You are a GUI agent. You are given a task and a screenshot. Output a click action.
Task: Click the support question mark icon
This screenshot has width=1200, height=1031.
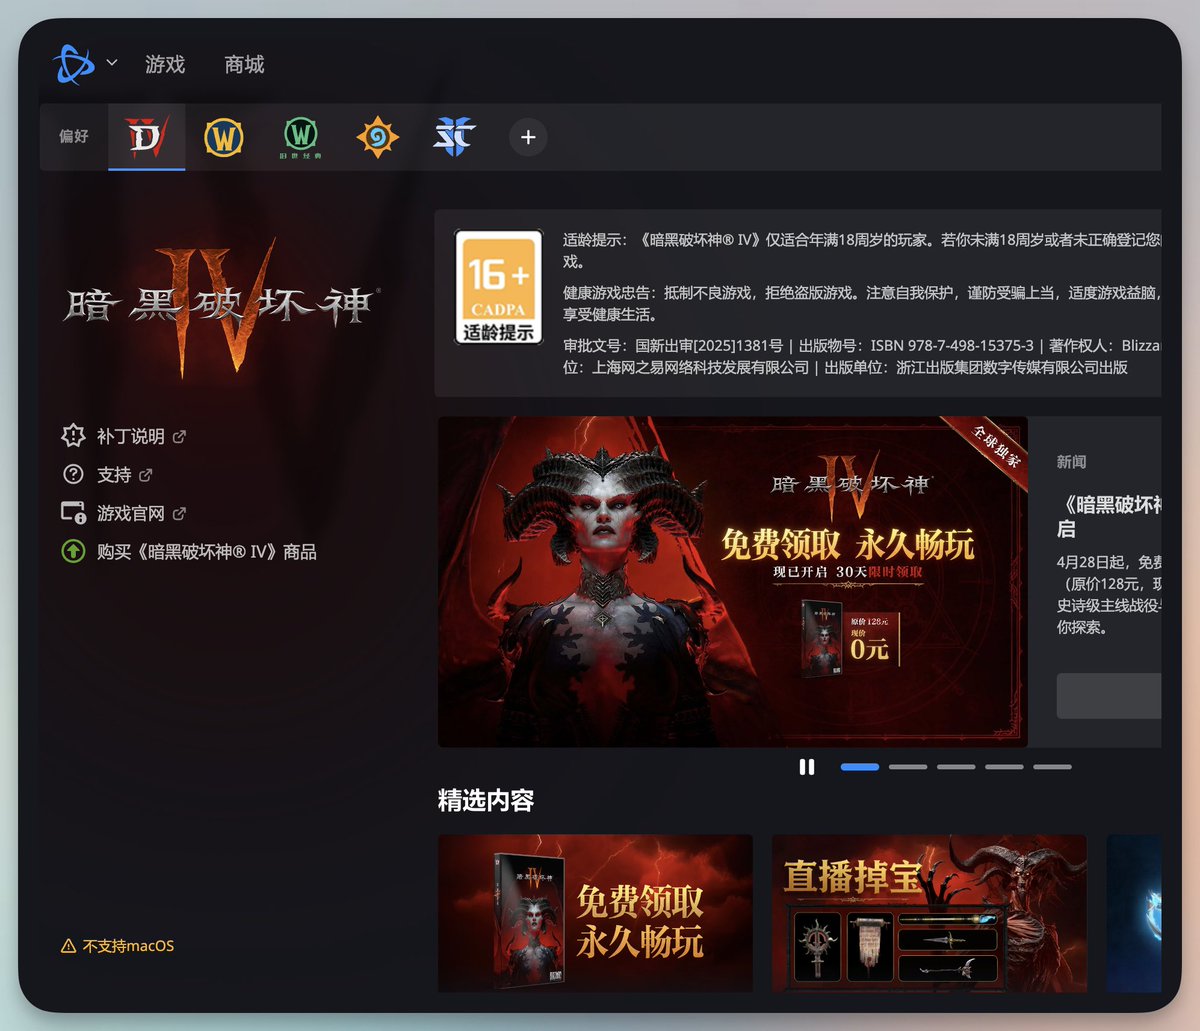(73, 475)
